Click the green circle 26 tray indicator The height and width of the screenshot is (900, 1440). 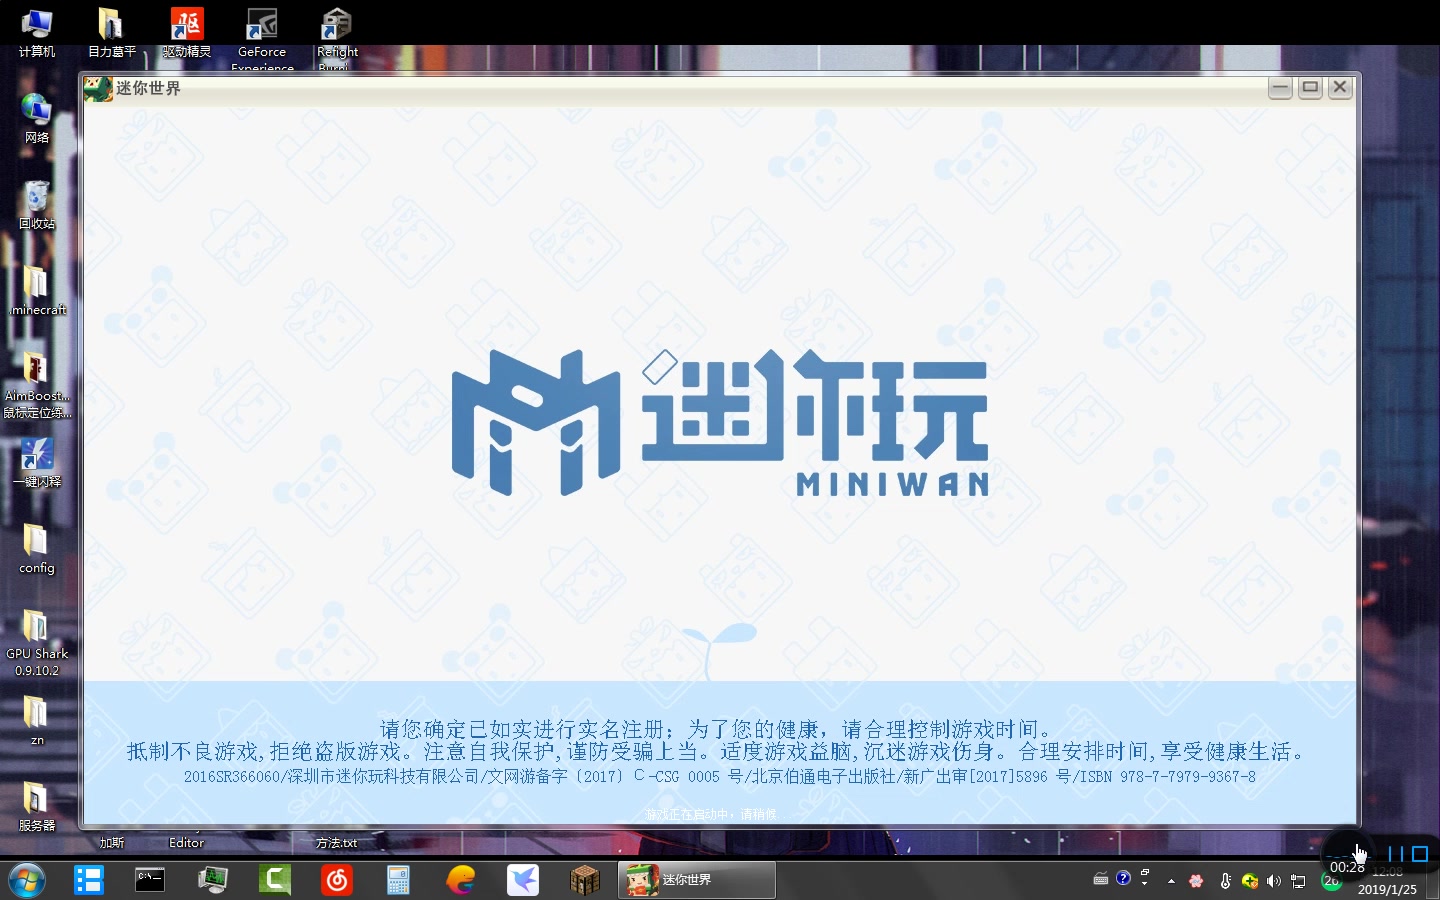coord(1331,881)
